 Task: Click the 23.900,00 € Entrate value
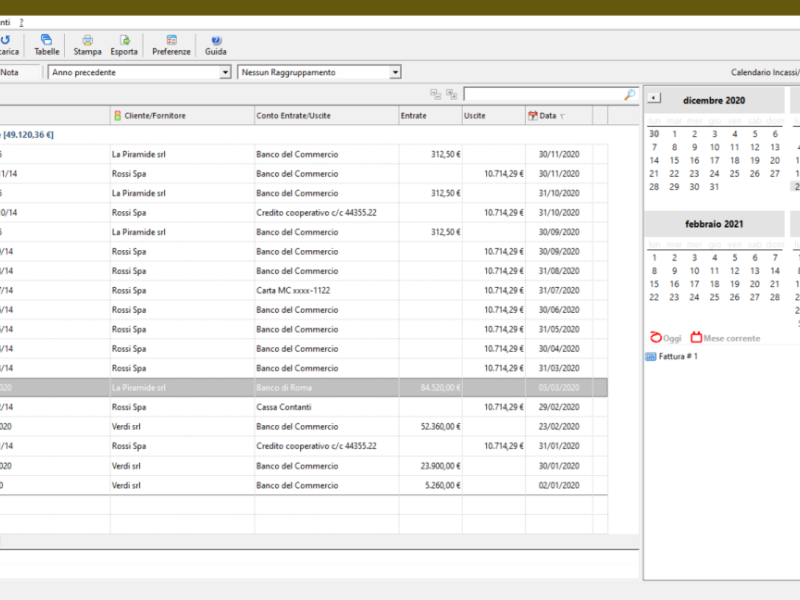pos(440,466)
